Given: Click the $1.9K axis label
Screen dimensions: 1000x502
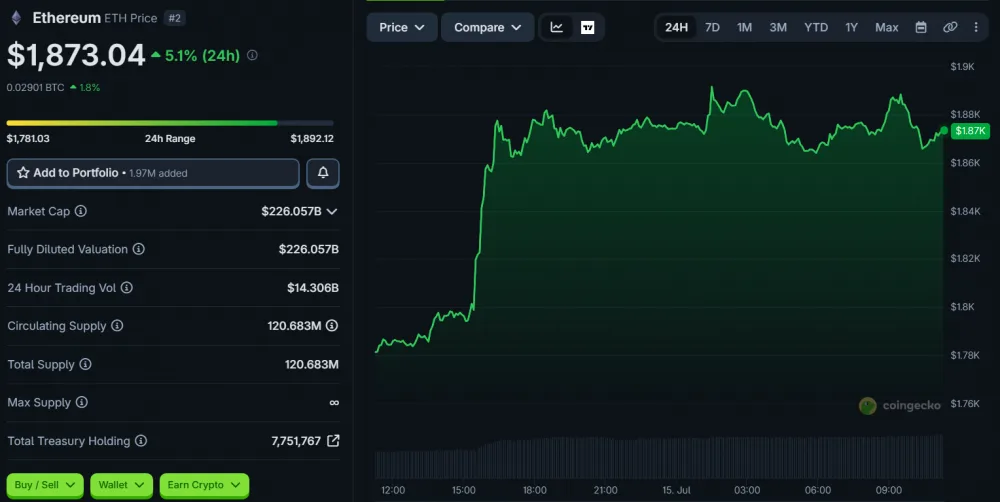Looking at the screenshot, I should click(962, 66).
